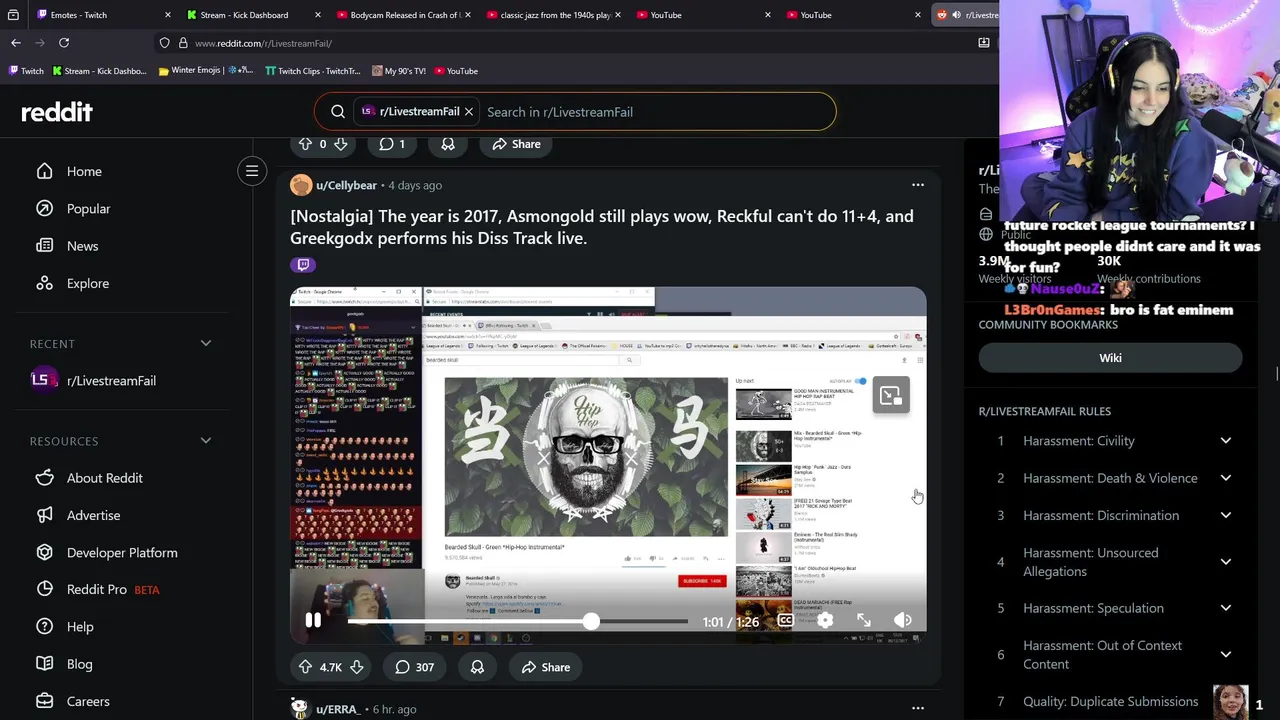Close the Emotes - Twitch tab
Screen dimensions: 1280x720
(167, 15)
